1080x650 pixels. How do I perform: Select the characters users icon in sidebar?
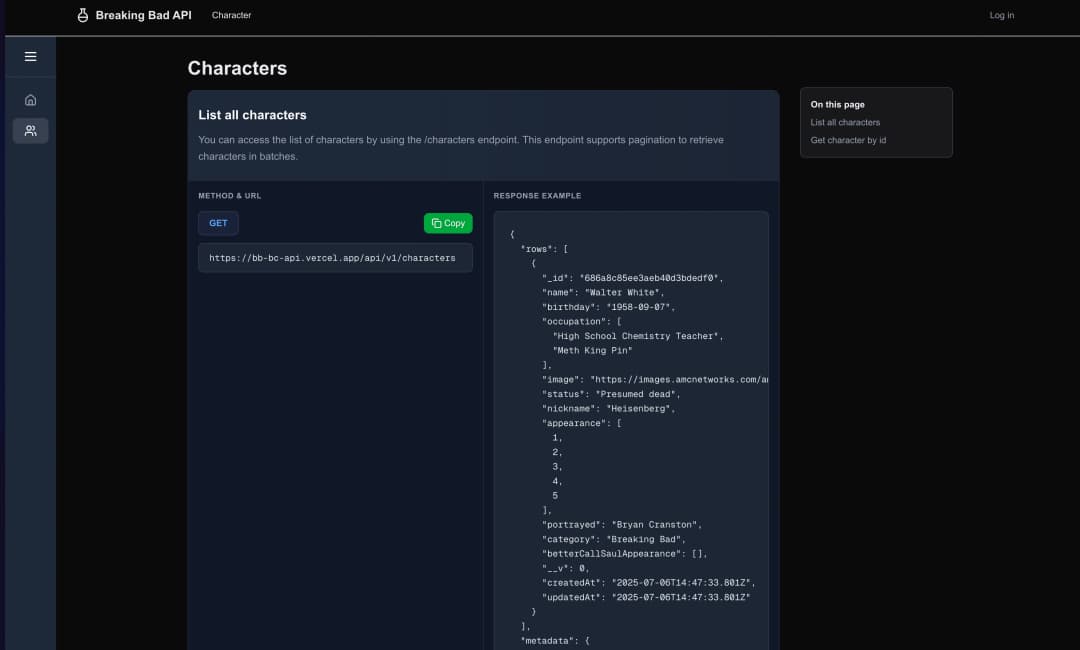pos(30,130)
